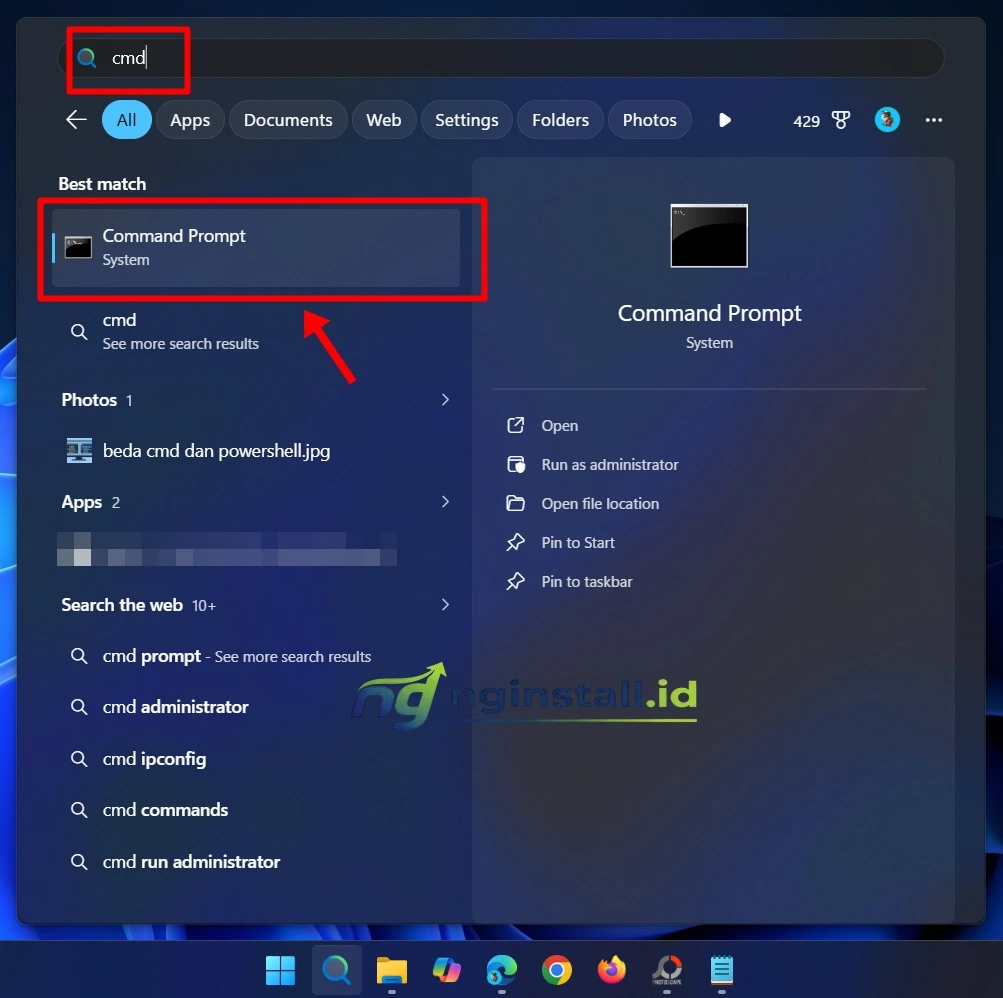Screen dimensions: 1003x998
Task: Open the user profile avatar
Action: coord(887,120)
